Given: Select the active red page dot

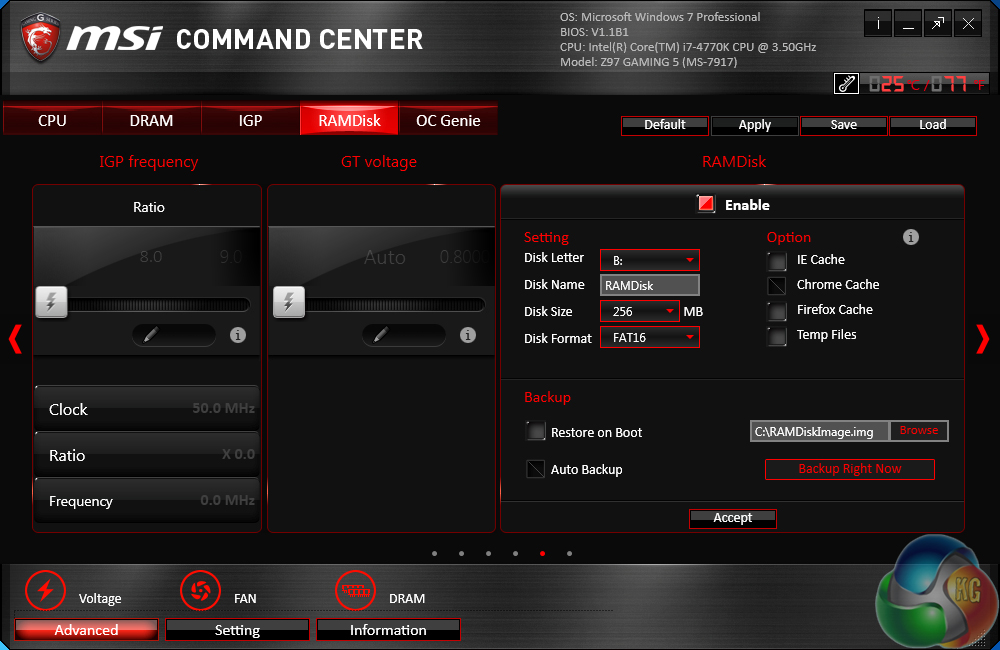Looking at the screenshot, I should point(542,554).
